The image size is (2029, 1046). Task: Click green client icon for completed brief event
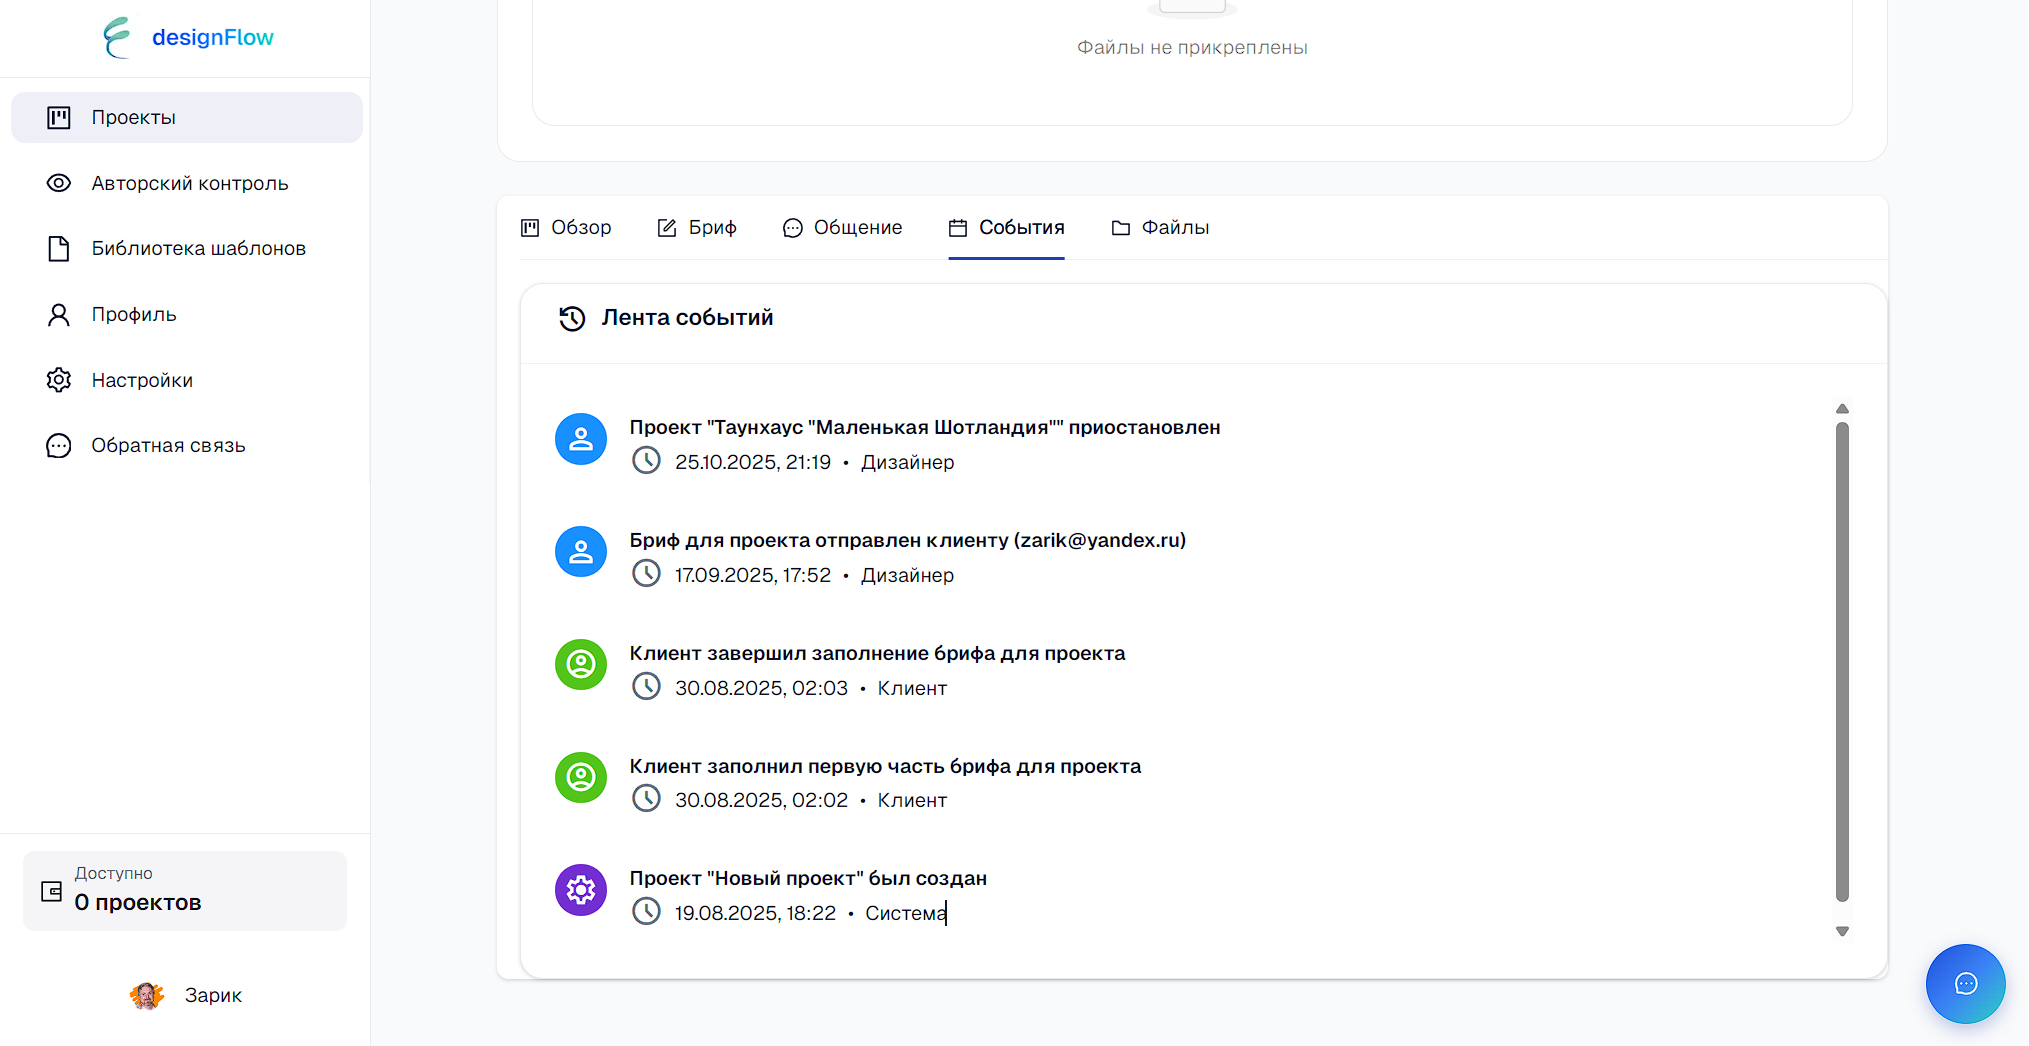pos(581,665)
